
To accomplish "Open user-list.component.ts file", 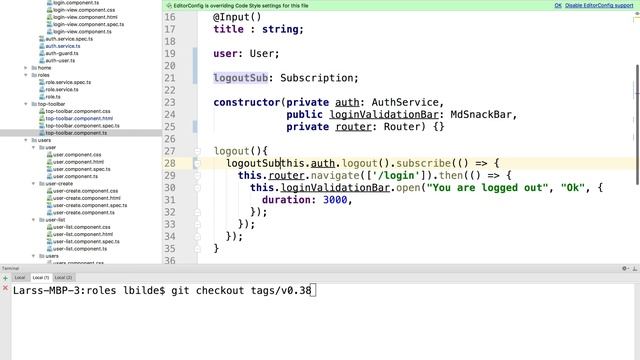I will point(77,249).
